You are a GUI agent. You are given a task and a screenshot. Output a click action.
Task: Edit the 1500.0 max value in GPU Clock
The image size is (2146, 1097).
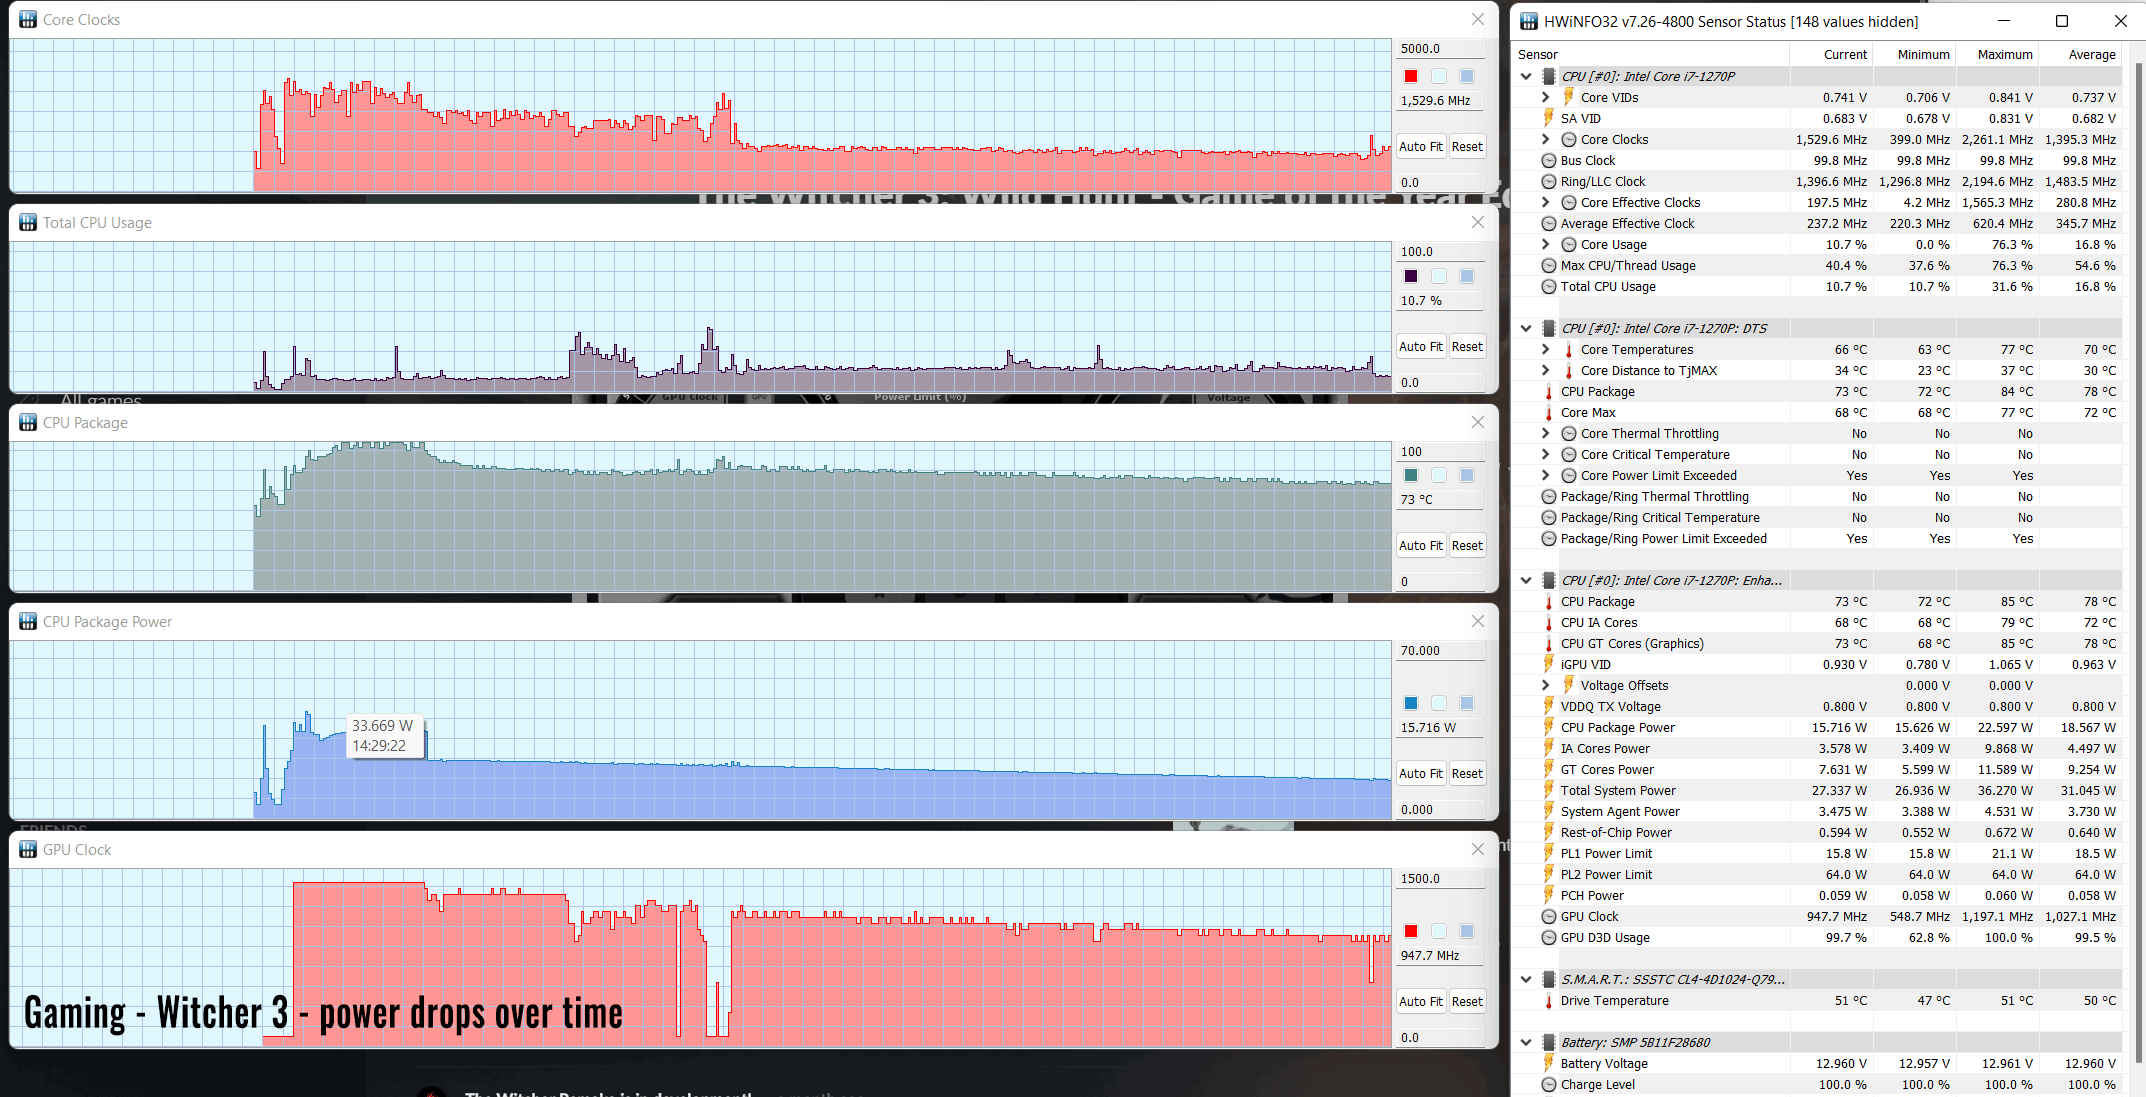point(1441,878)
